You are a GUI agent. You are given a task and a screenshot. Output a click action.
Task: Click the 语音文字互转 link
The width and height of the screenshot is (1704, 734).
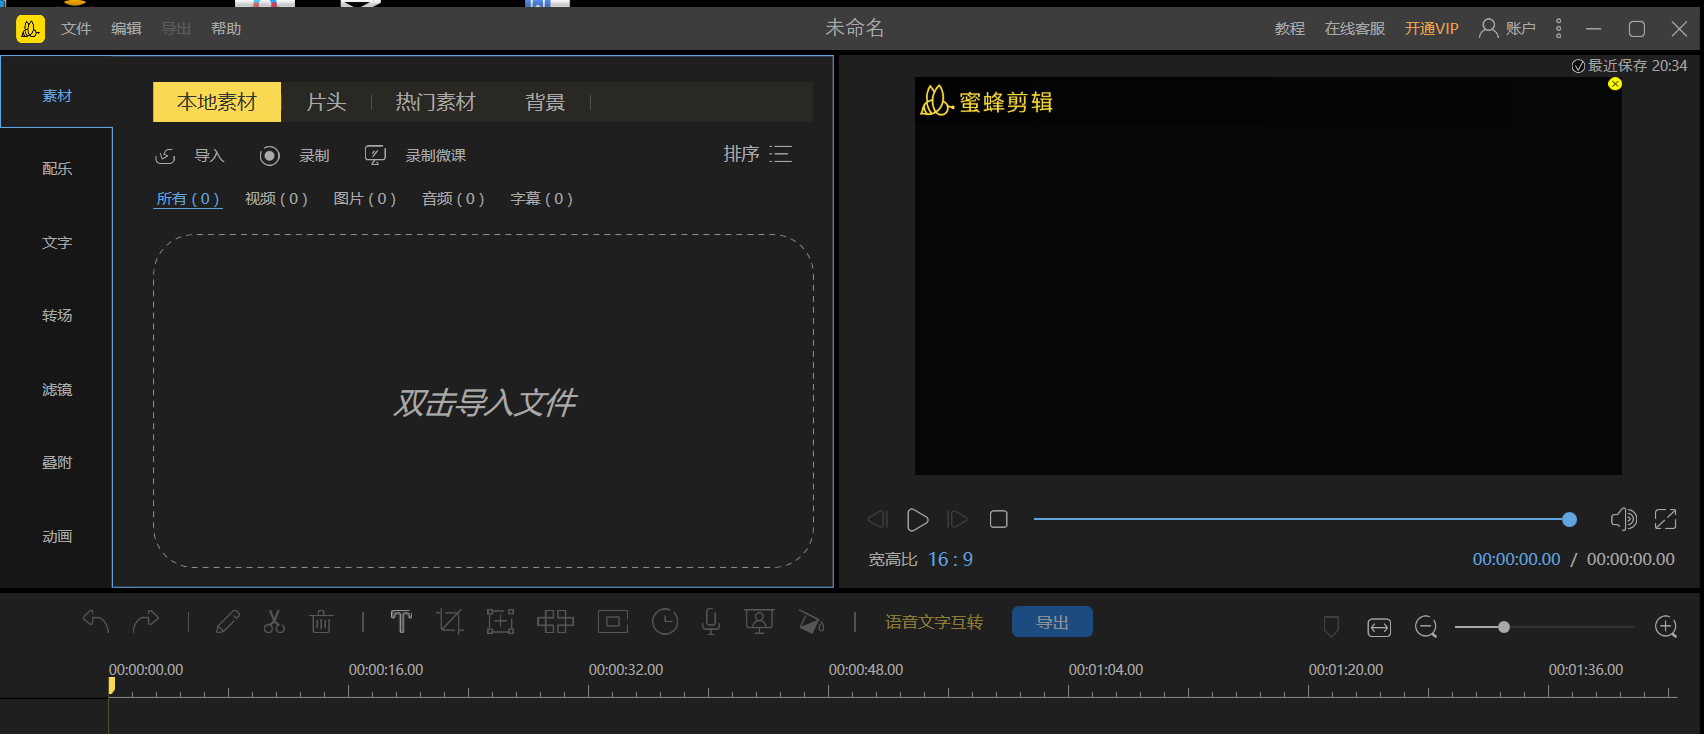(x=934, y=622)
